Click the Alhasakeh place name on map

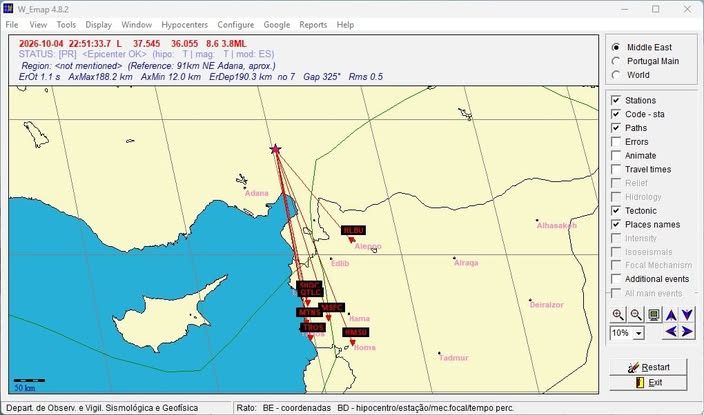557,225
